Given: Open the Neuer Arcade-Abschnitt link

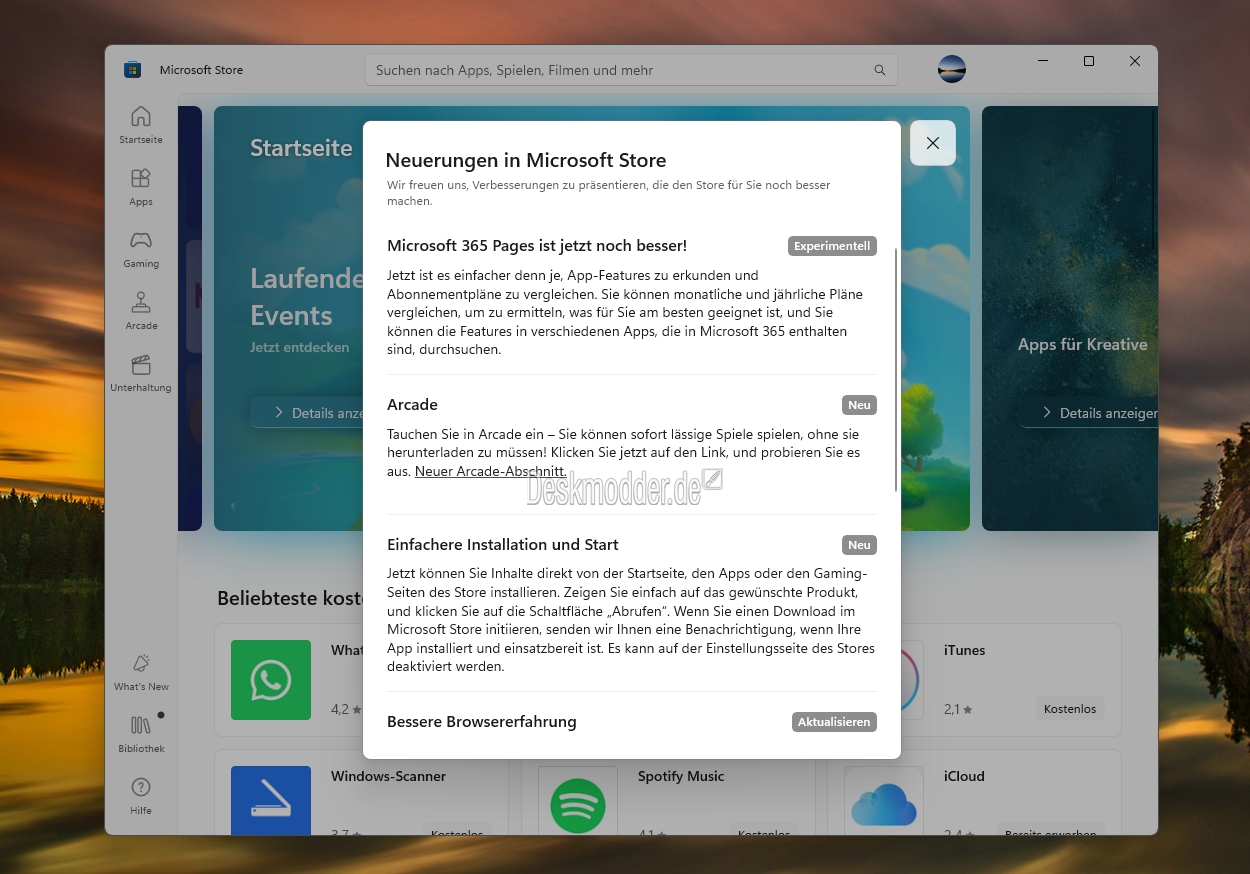Looking at the screenshot, I should pyautogui.click(x=491, y=471).
